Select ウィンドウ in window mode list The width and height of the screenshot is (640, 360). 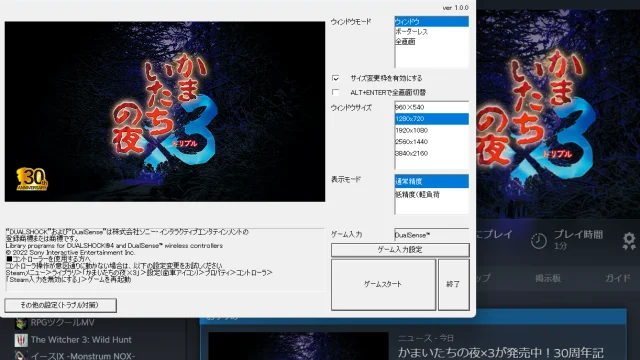pyautogui.click(x=431, y=21)
